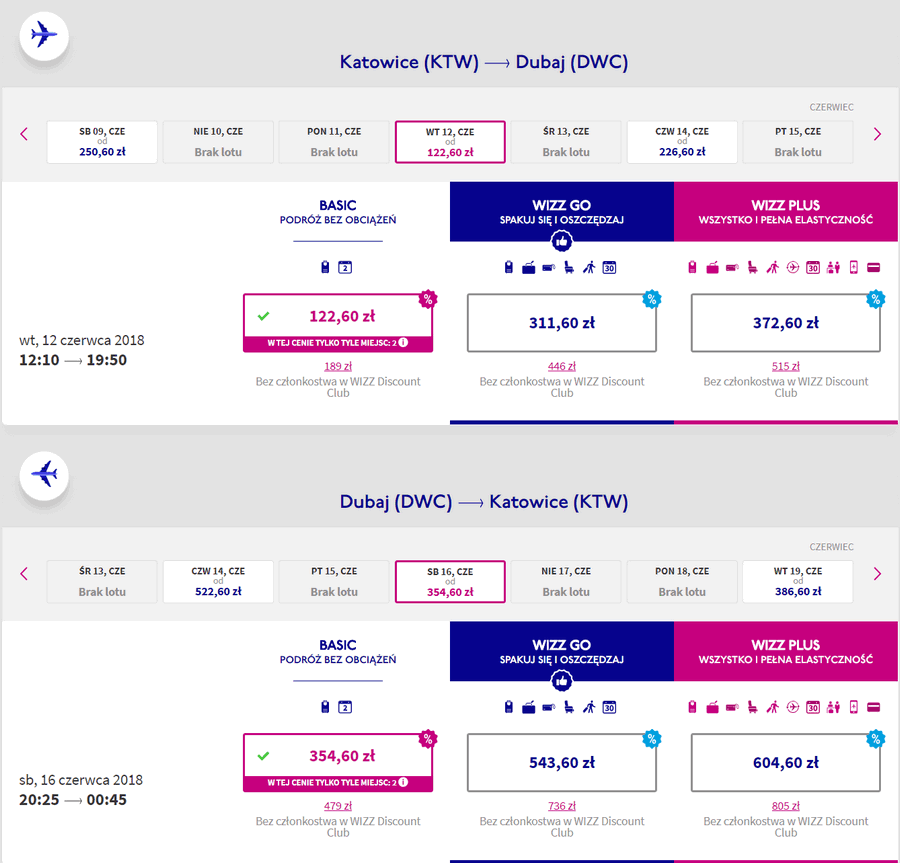Click the 736 zł non-member price link

[562, 806]
